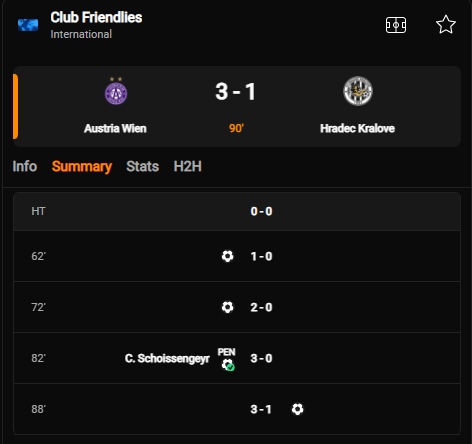This screenshot has height=444, width=472.
Task: Click the Austria Wien club crest
Action: [x=116, y=91]
